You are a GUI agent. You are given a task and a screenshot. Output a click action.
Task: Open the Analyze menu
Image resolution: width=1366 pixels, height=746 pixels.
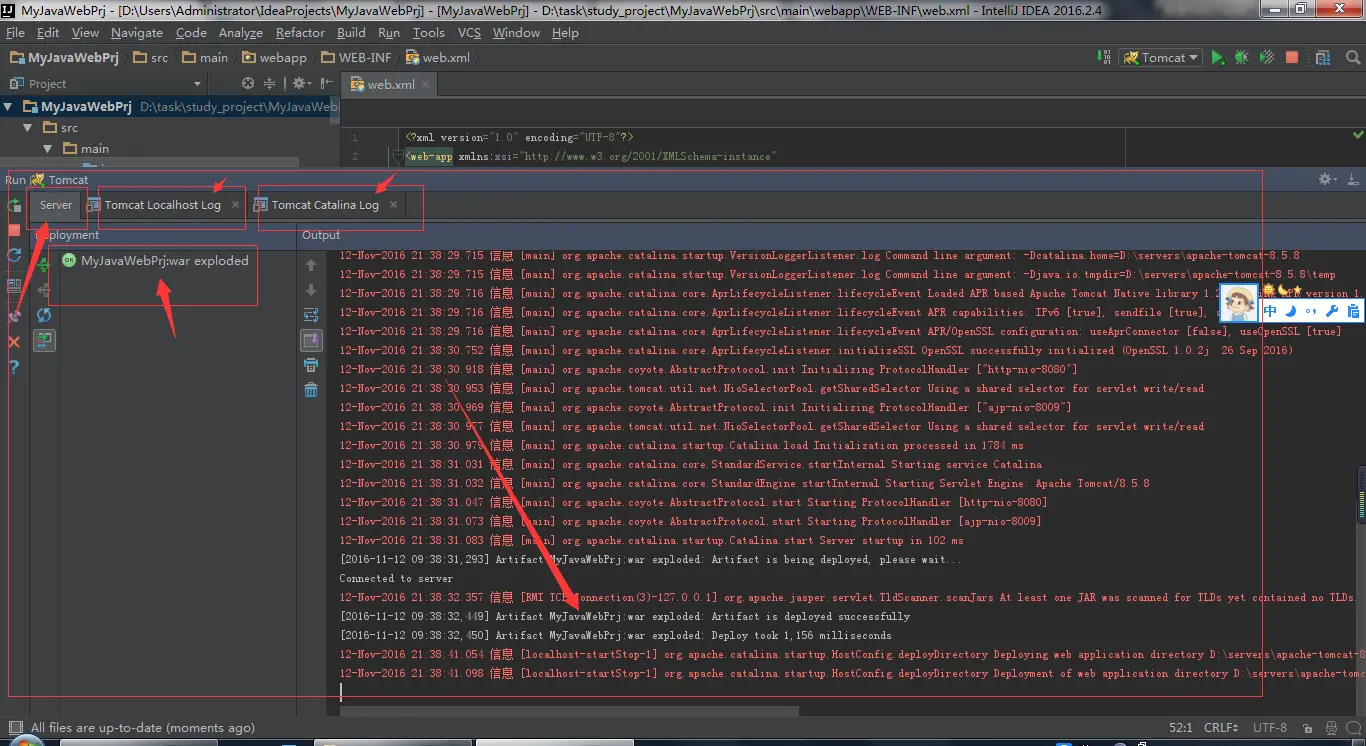241,33
